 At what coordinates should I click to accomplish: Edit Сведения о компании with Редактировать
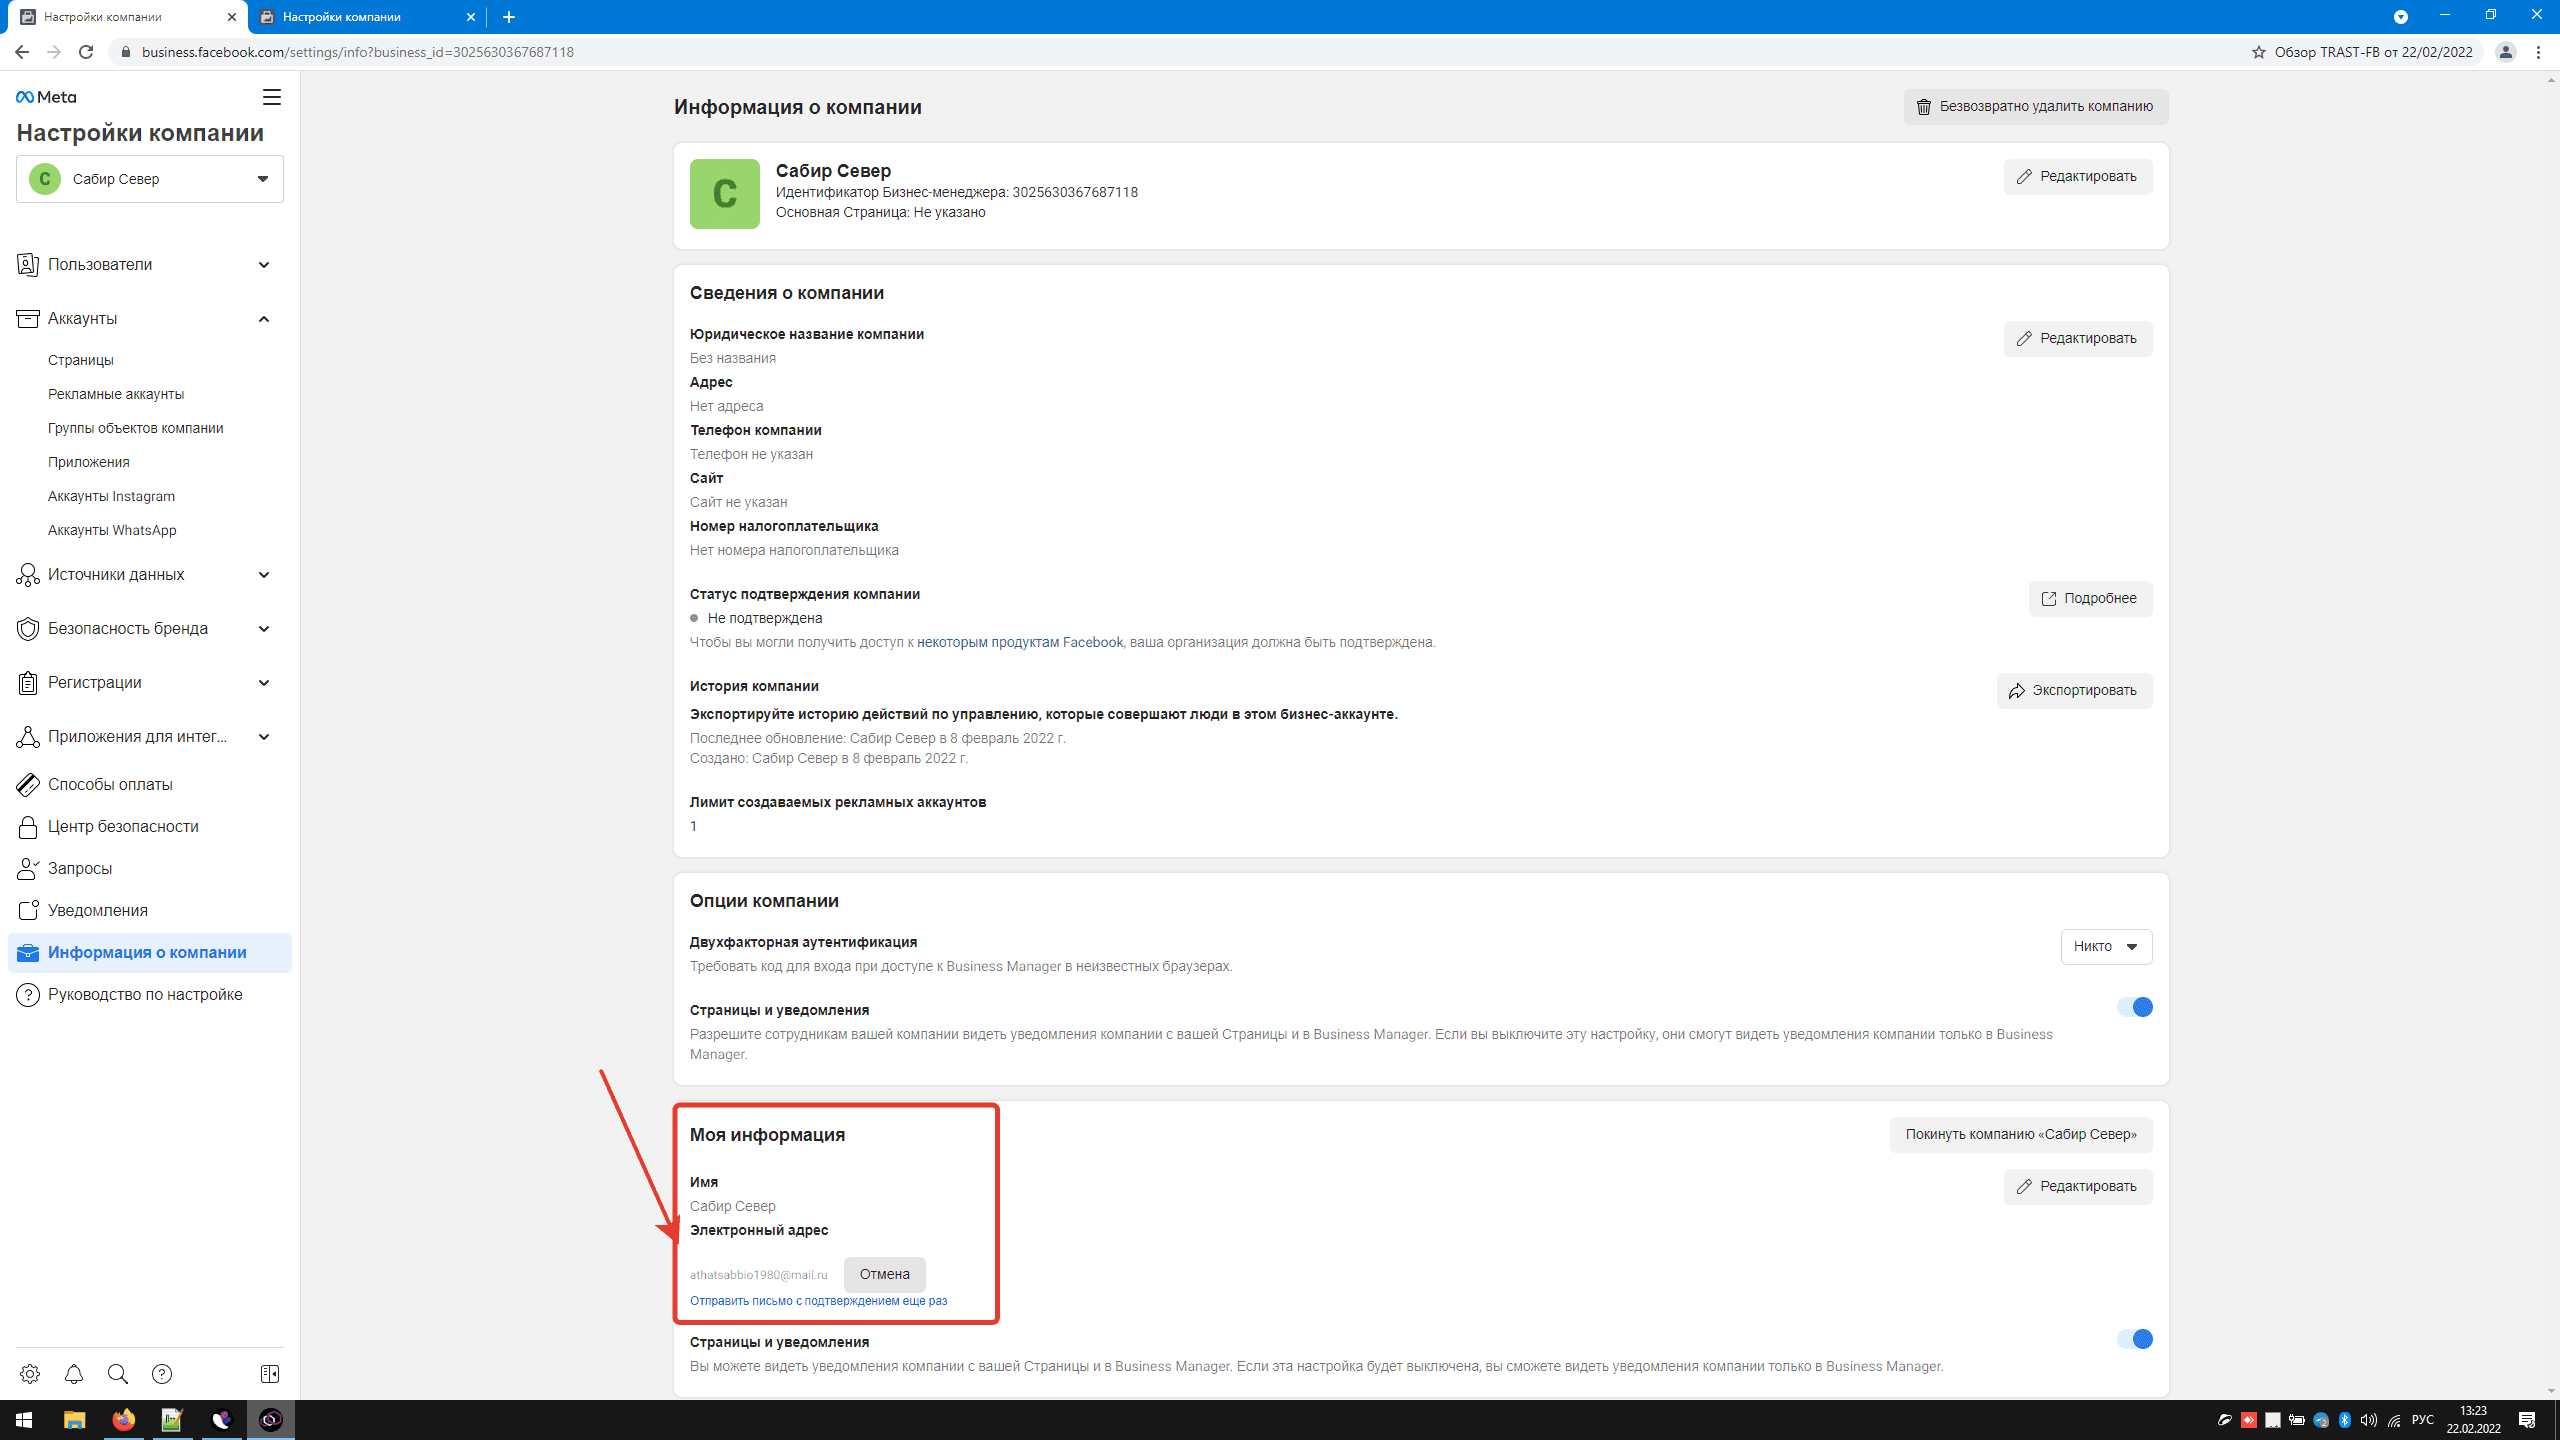(x=2078, y=339)
